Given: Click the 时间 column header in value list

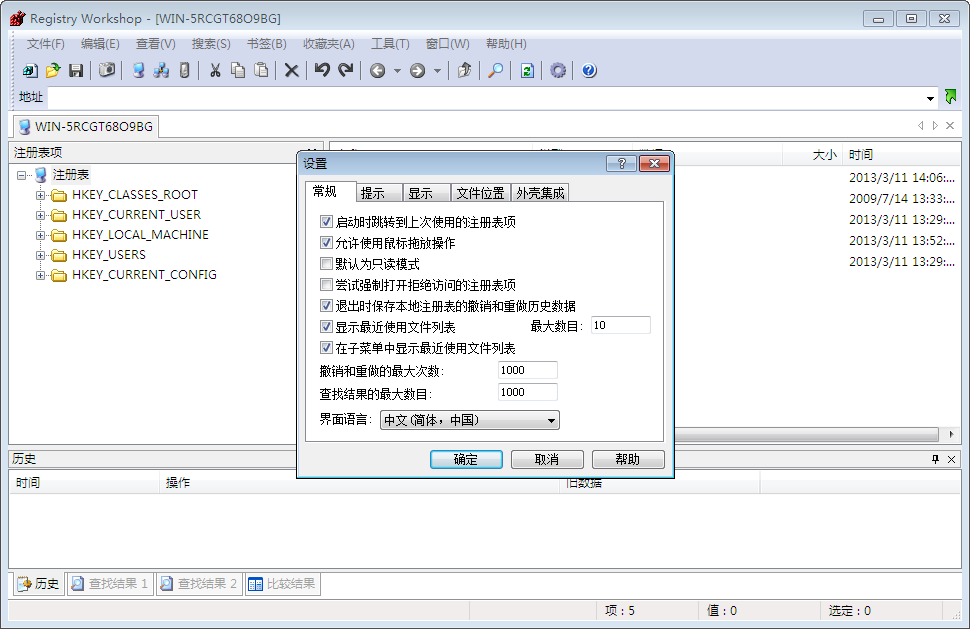Looking at the screenshot, I should coord(901,155).
